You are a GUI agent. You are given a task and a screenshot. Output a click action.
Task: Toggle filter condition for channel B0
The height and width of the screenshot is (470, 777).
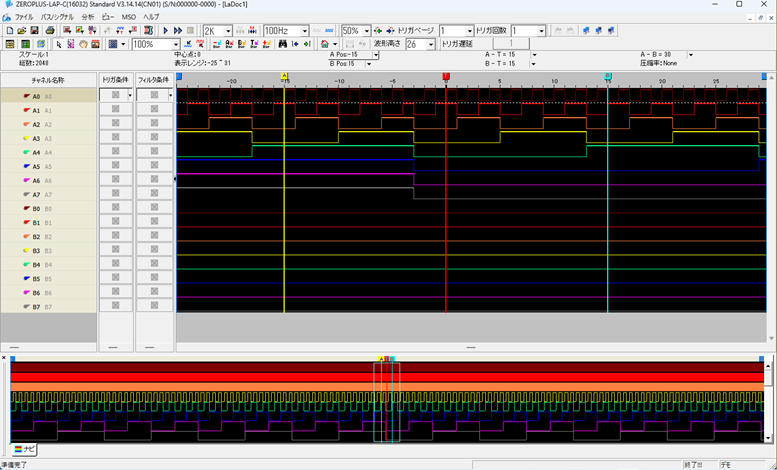click(x=154, y=207)
